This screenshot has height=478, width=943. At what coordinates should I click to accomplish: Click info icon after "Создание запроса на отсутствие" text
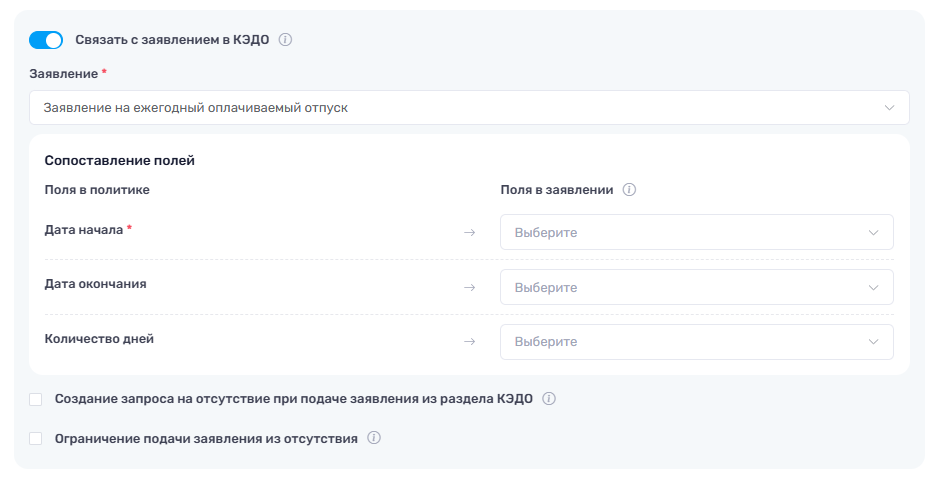pyautogui.click(x=549, y=399)
